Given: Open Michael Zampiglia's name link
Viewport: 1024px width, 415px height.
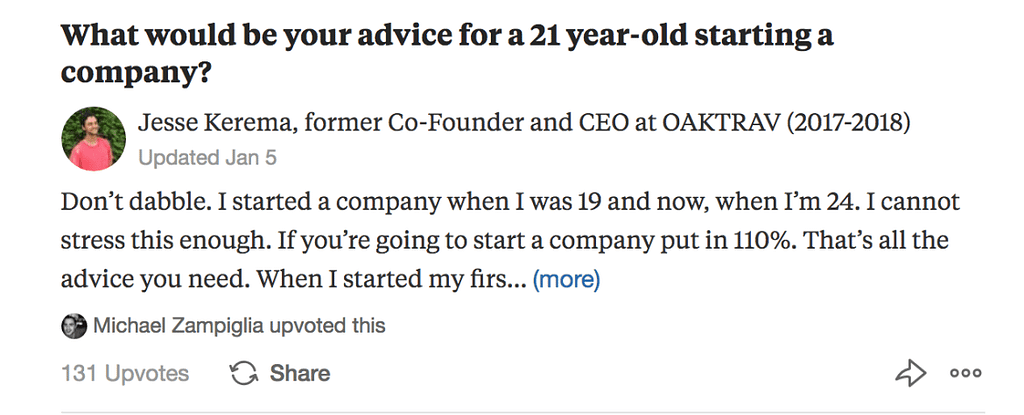Looking at the screenshot, I should coord(180,326).
